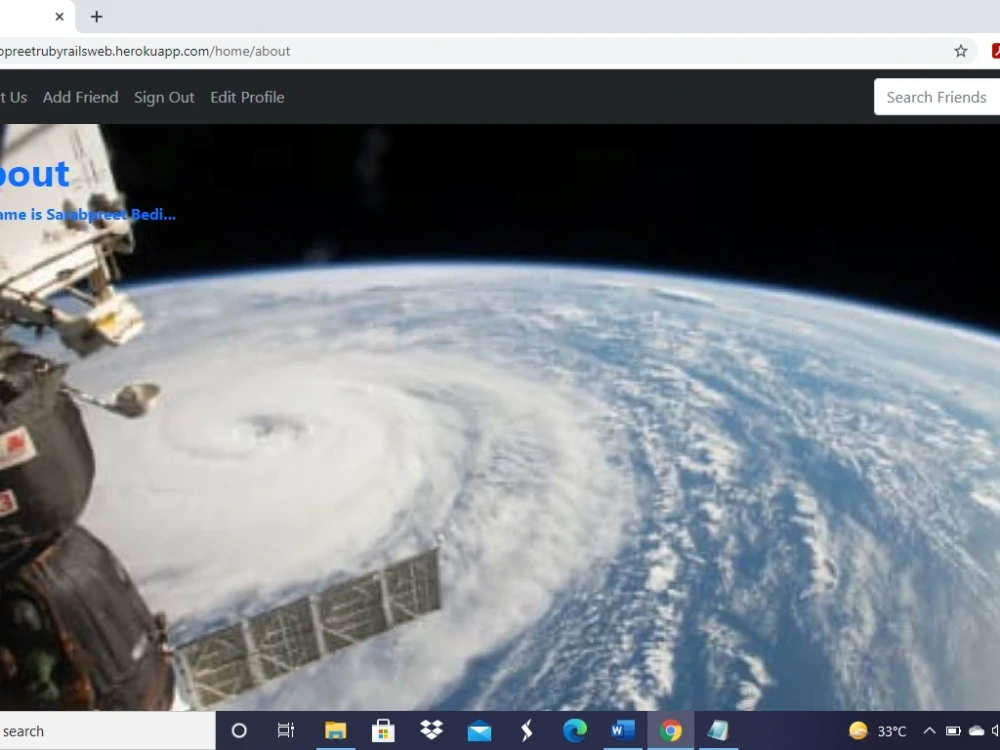
Task: Open the Edit Profile page
Action: click(247, 98)
